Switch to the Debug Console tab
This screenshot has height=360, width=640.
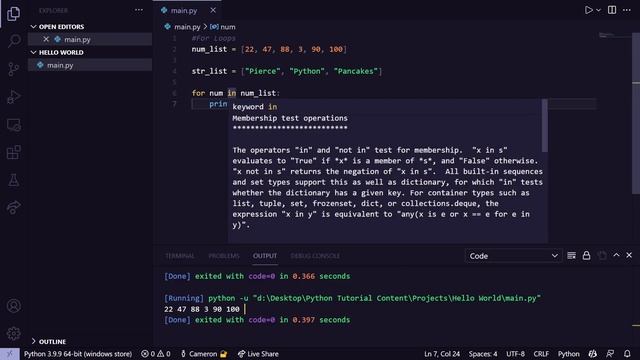click(x=315, y=256)
